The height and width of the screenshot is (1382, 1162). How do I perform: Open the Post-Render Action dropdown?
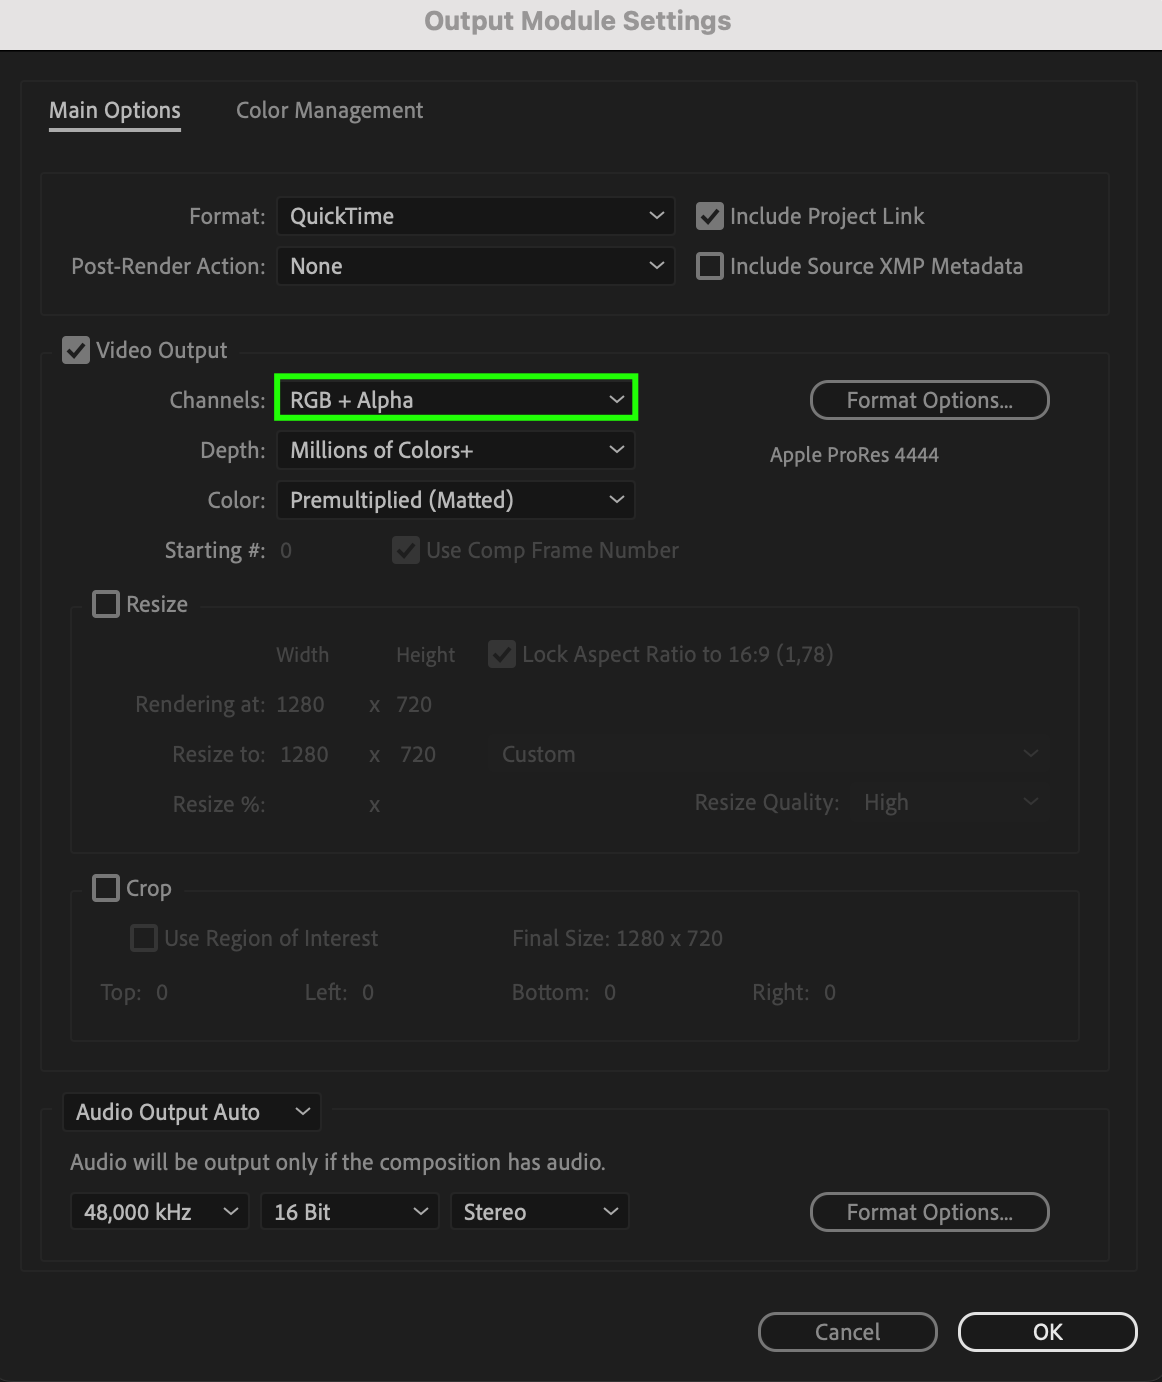475,266
